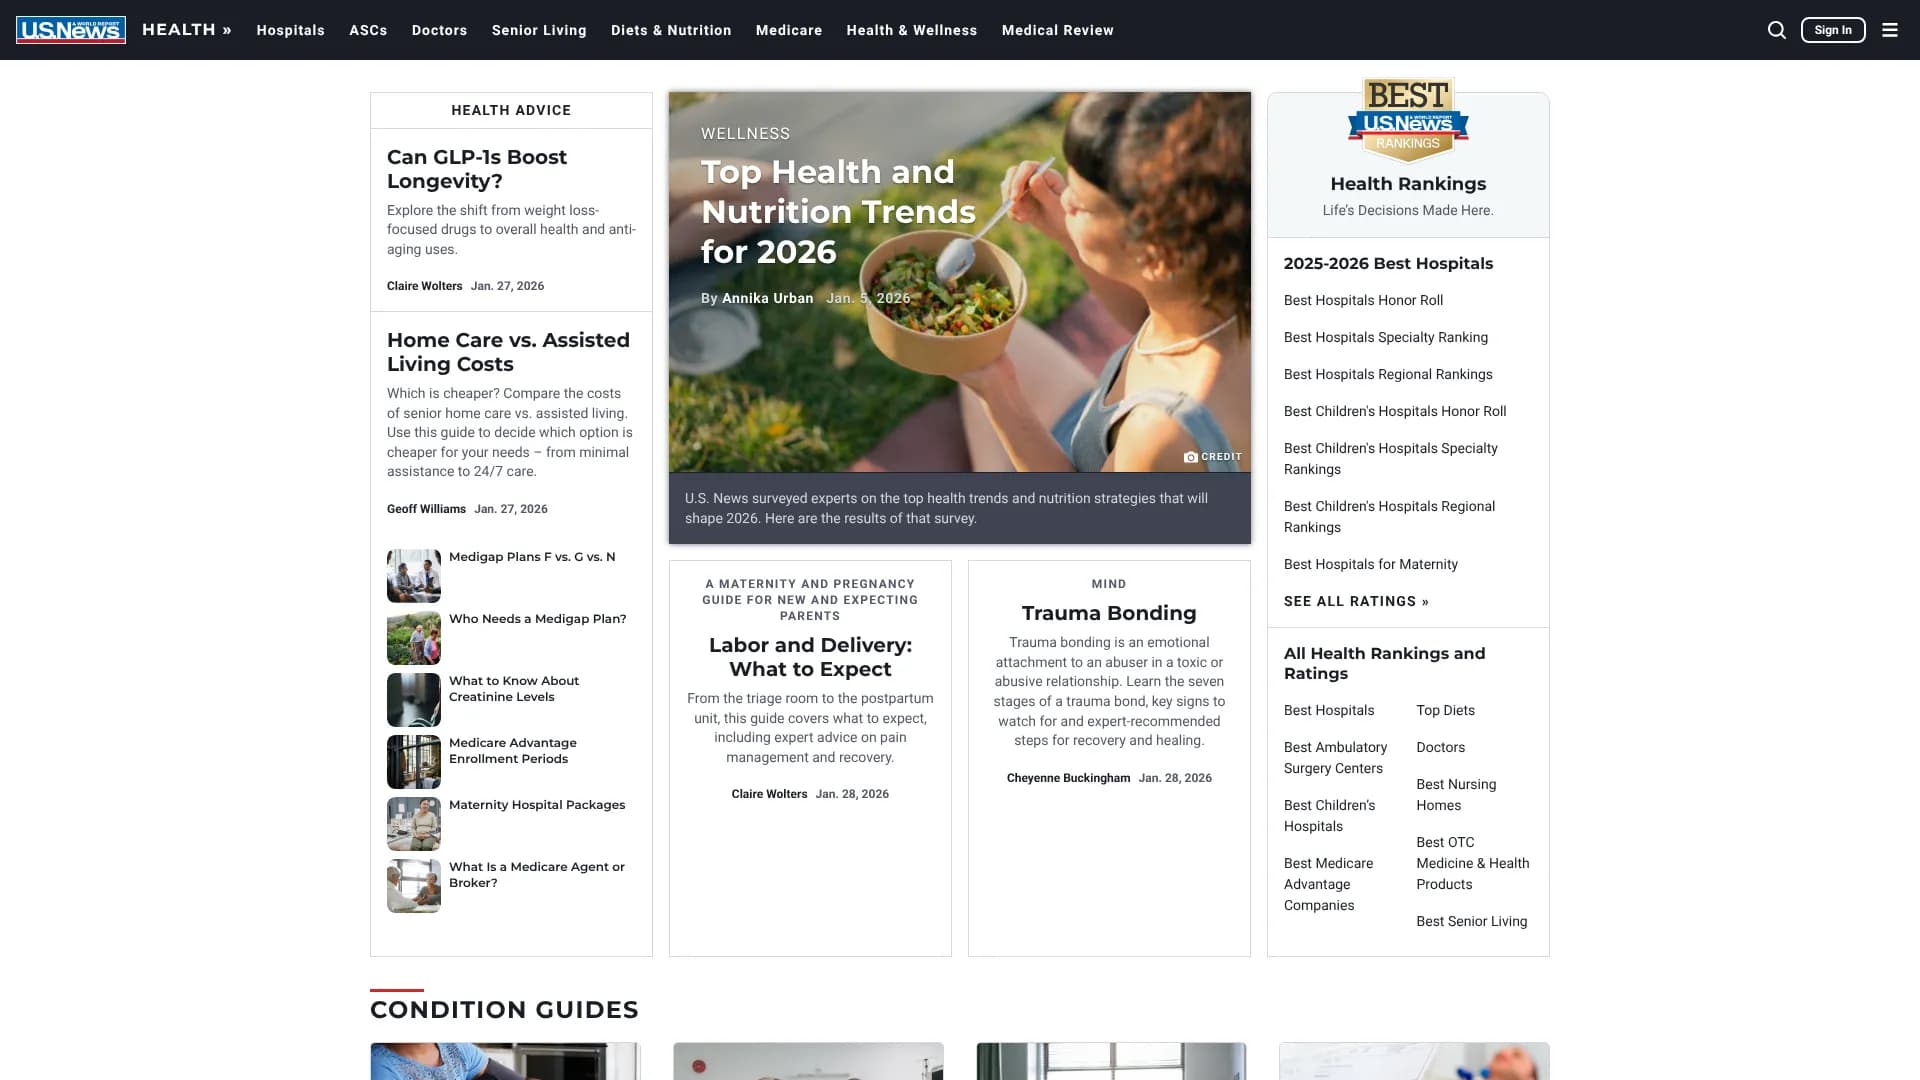Open Can GLP-1s Boost Longevity article
The height and width of the screenshot is (1080, 1920).
click(477, 169)
